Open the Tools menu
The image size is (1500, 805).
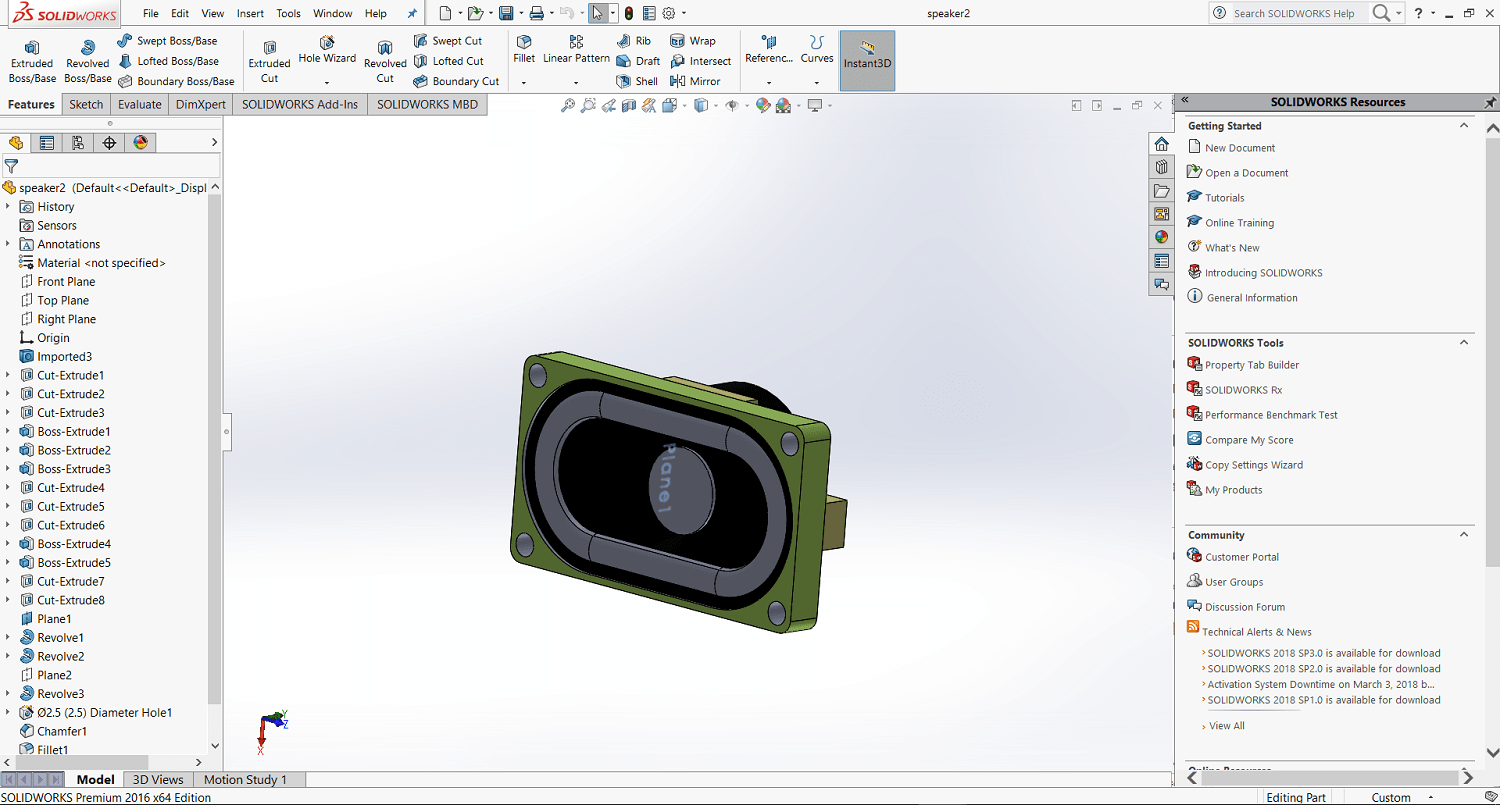pyautogui.click(x=288, y=13)
